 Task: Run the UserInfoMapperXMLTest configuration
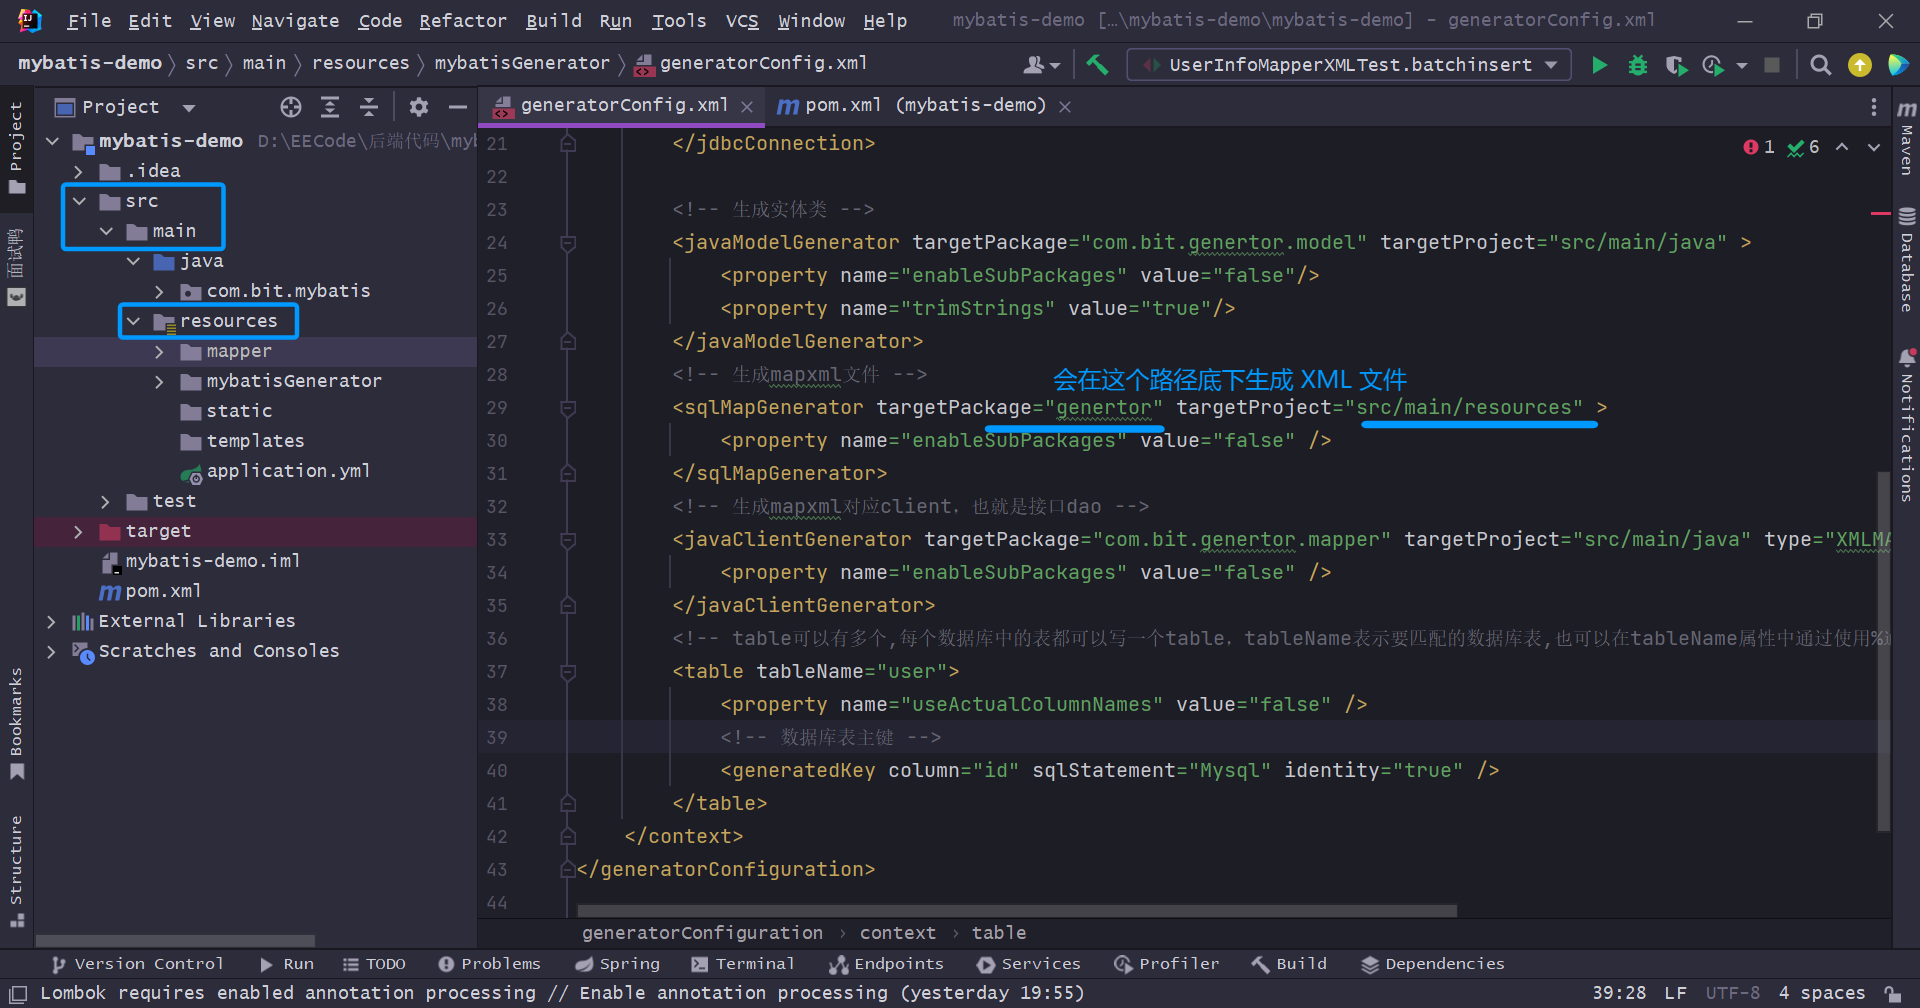click(1599, 65)
